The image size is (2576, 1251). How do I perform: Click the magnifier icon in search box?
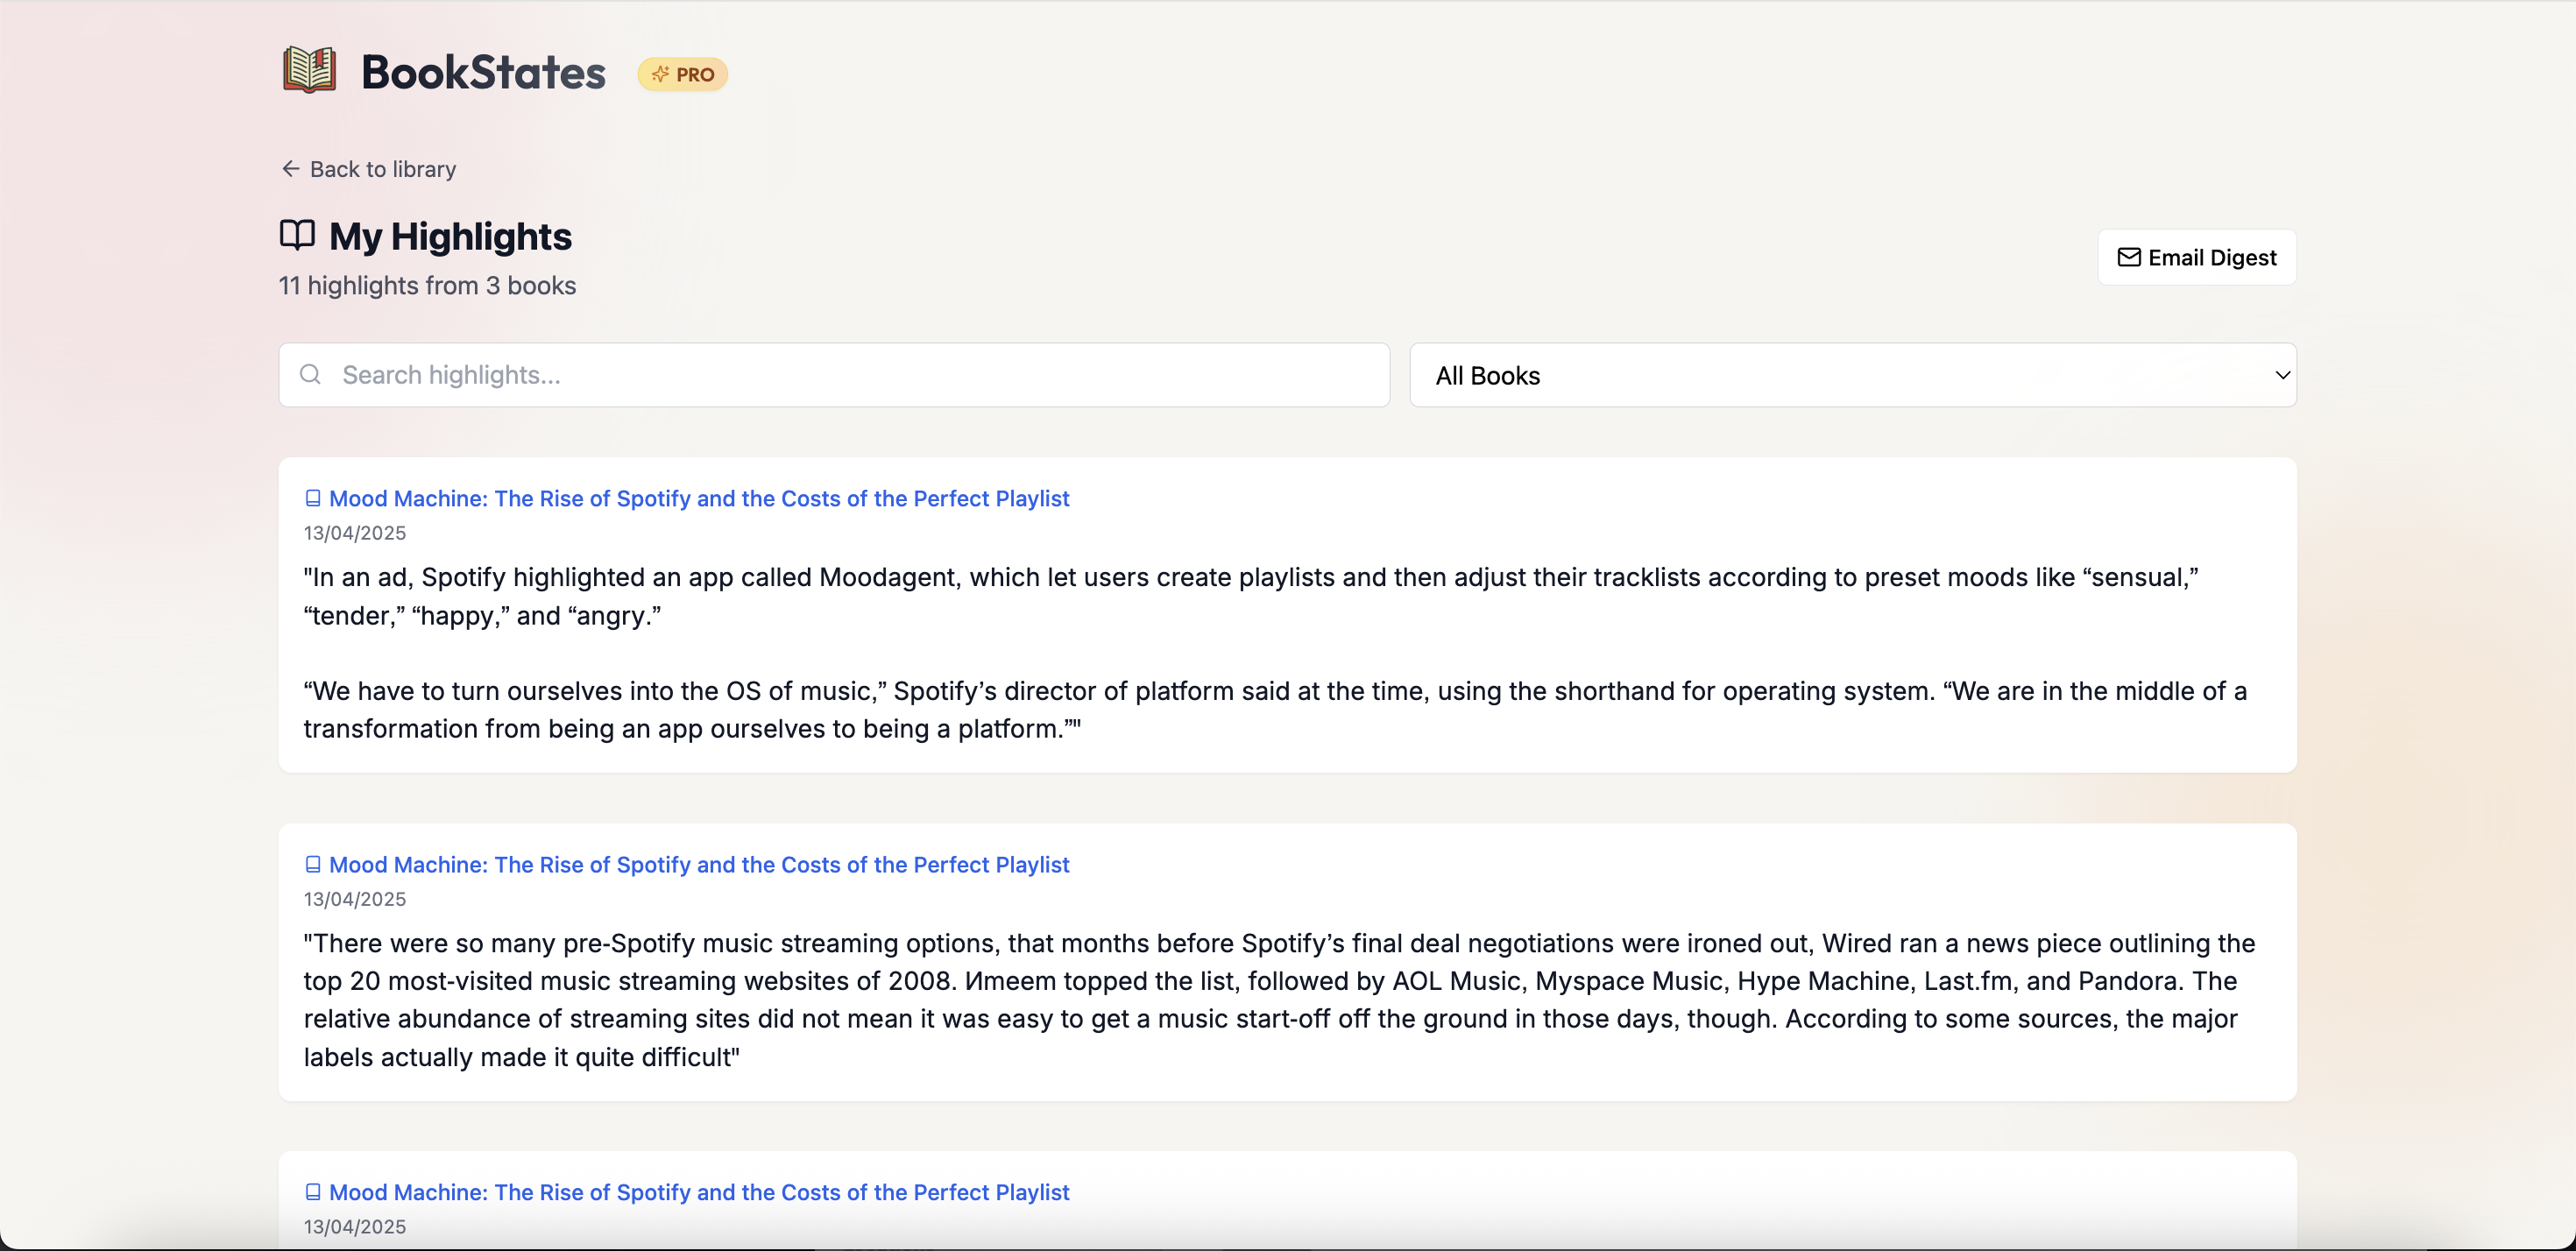click(x=311, y=374)
